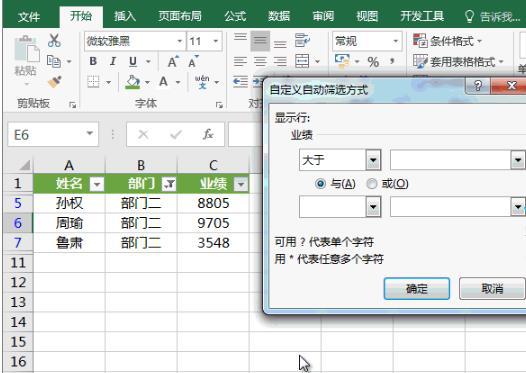Expand the second condition operator dropdown
This screenshot has width=526, height=373.
373,207
